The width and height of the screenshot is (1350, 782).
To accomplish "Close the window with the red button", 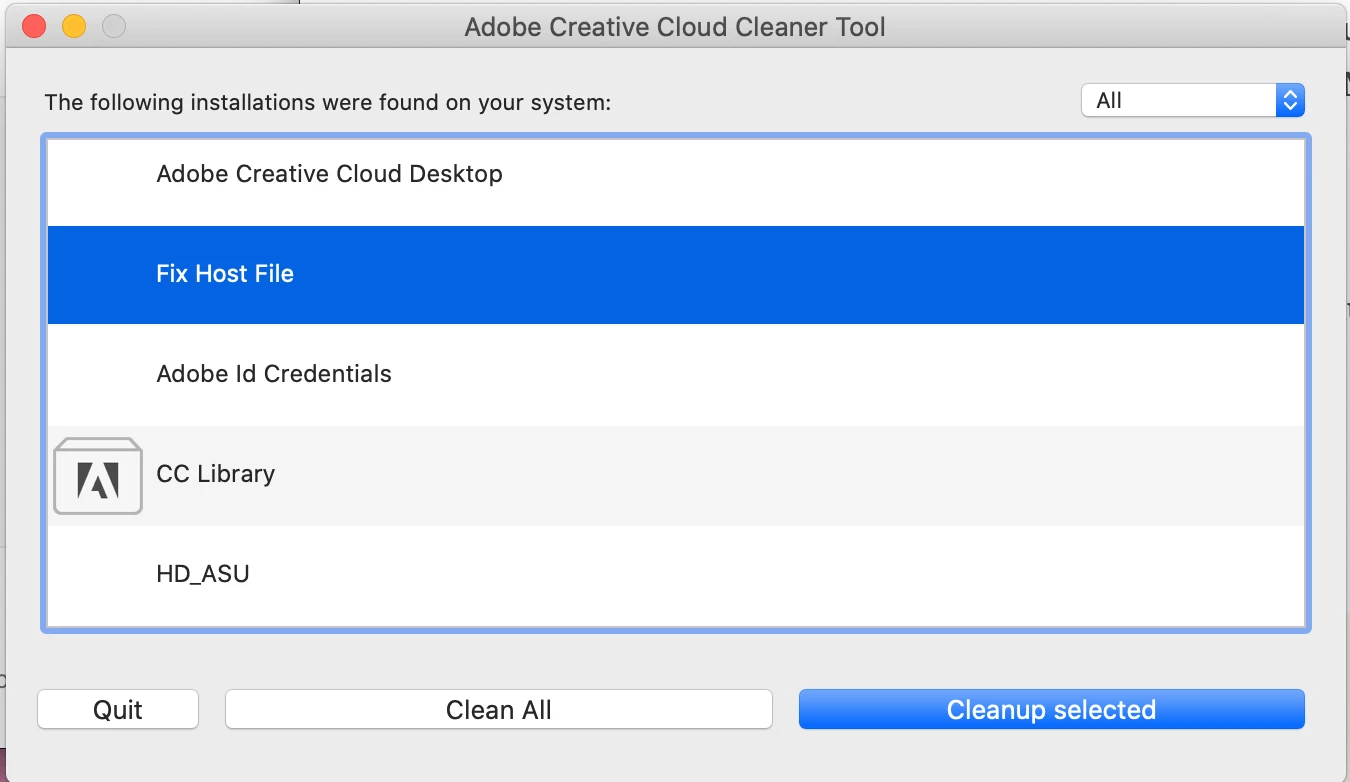I will [x=34, y=26].
